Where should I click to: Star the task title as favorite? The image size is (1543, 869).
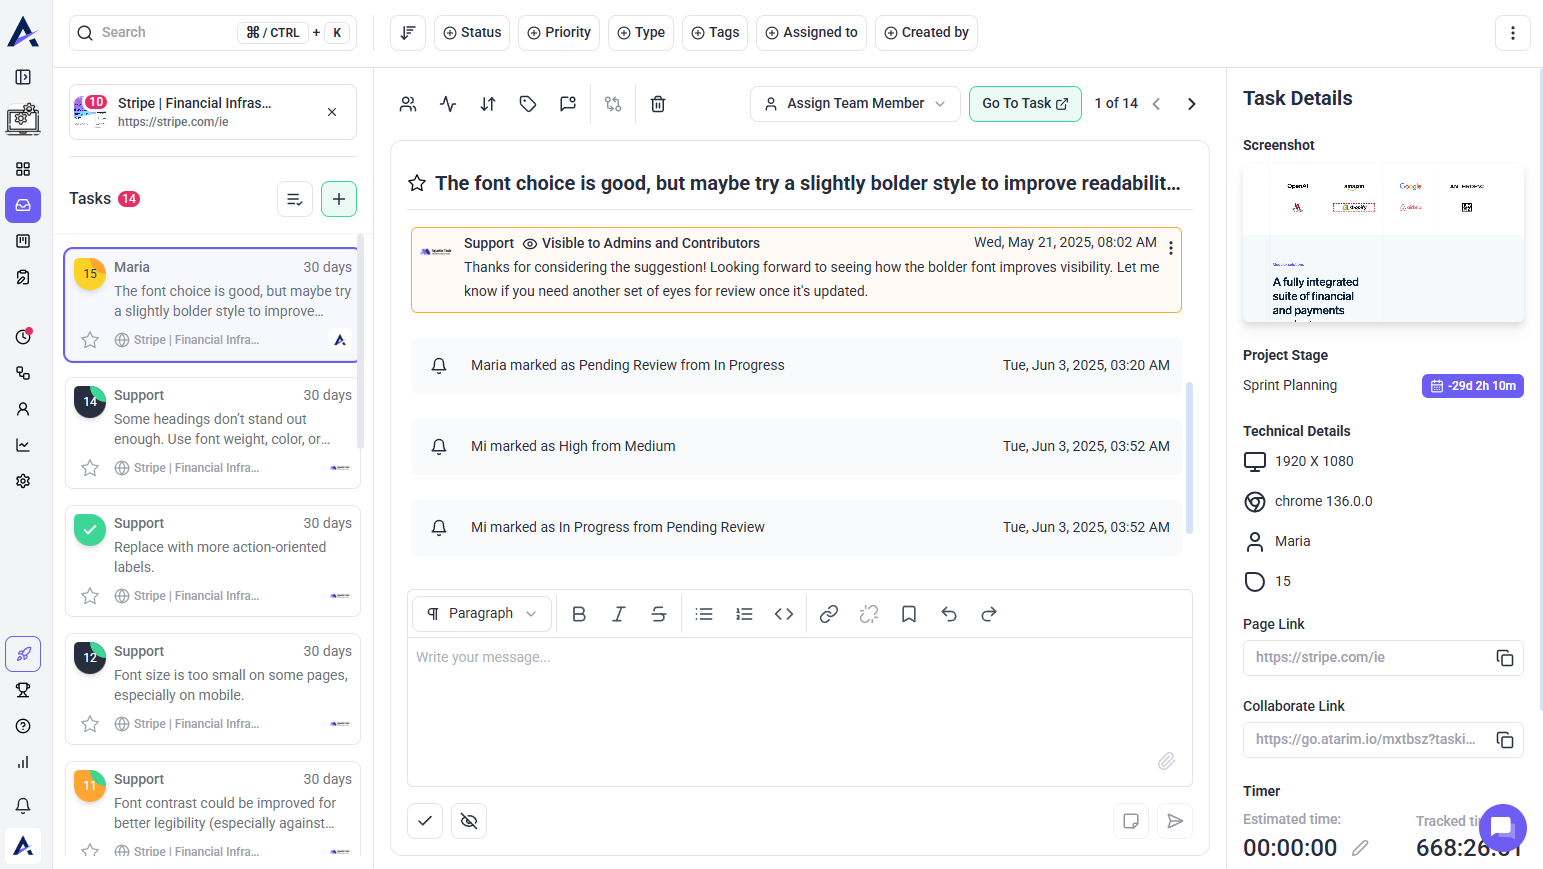417,183
